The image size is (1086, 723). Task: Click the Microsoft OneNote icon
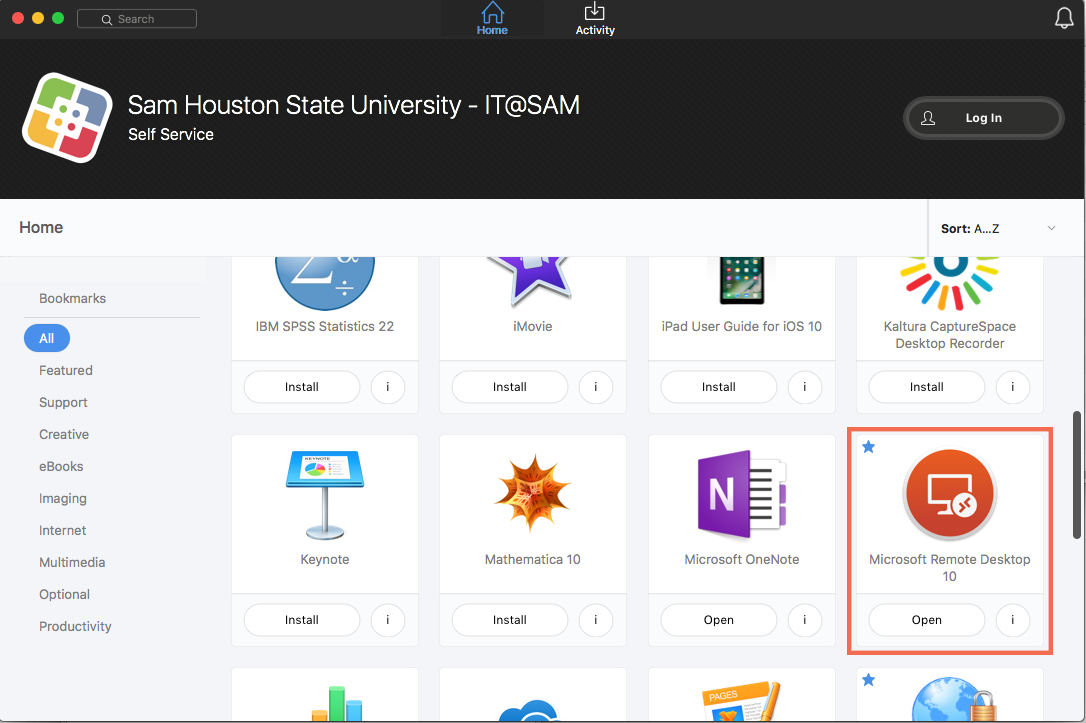tap(742, 494)
